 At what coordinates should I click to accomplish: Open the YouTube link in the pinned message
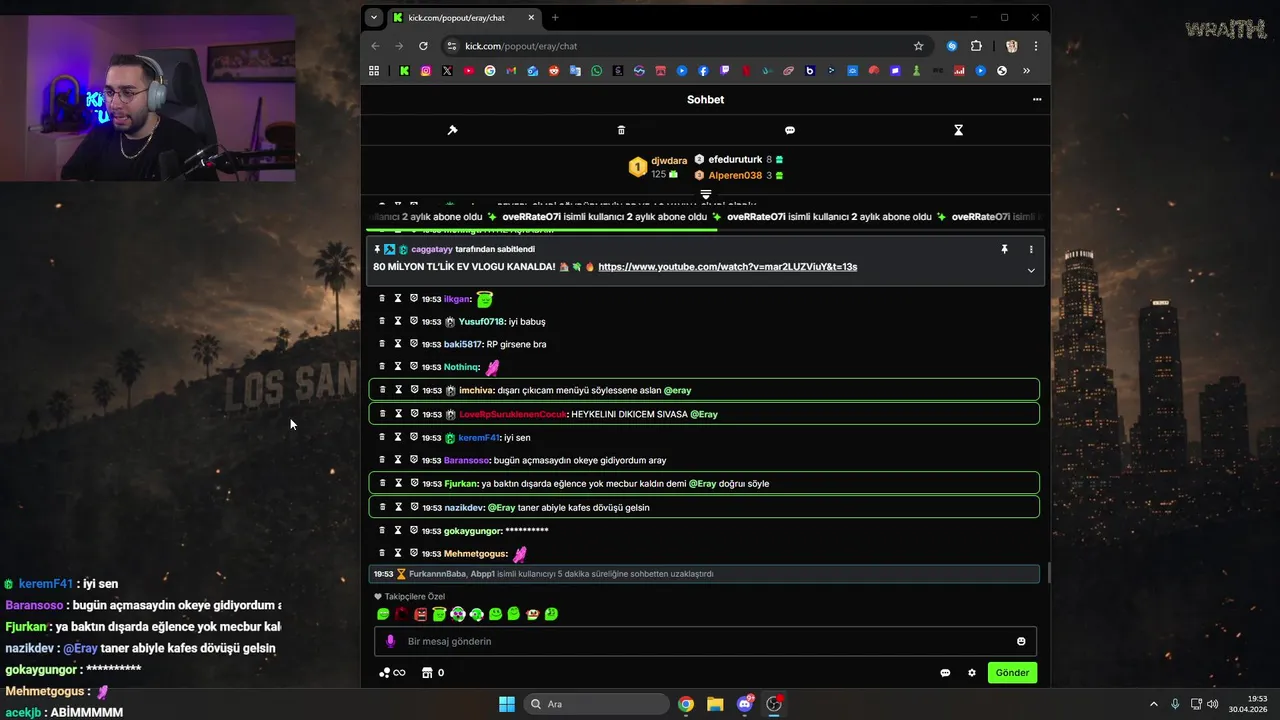727,267
